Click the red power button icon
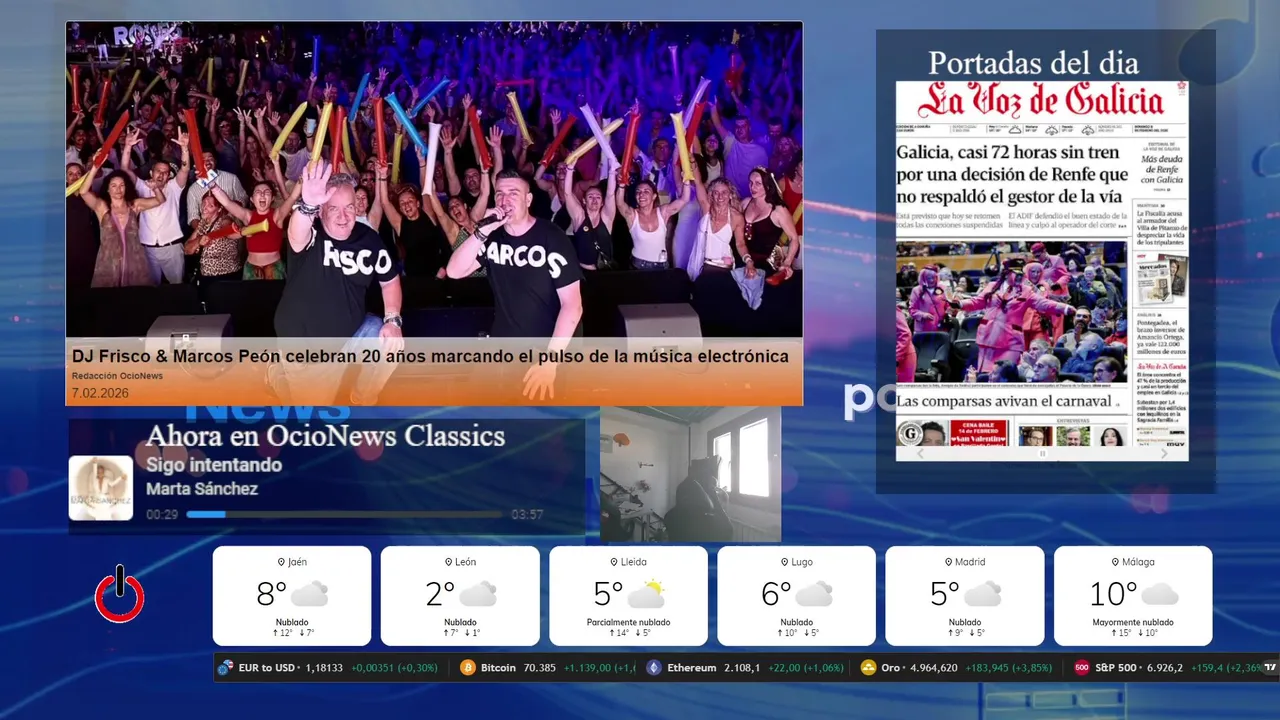Viewport: 1280px width, 720px height. tap(120, 594)
